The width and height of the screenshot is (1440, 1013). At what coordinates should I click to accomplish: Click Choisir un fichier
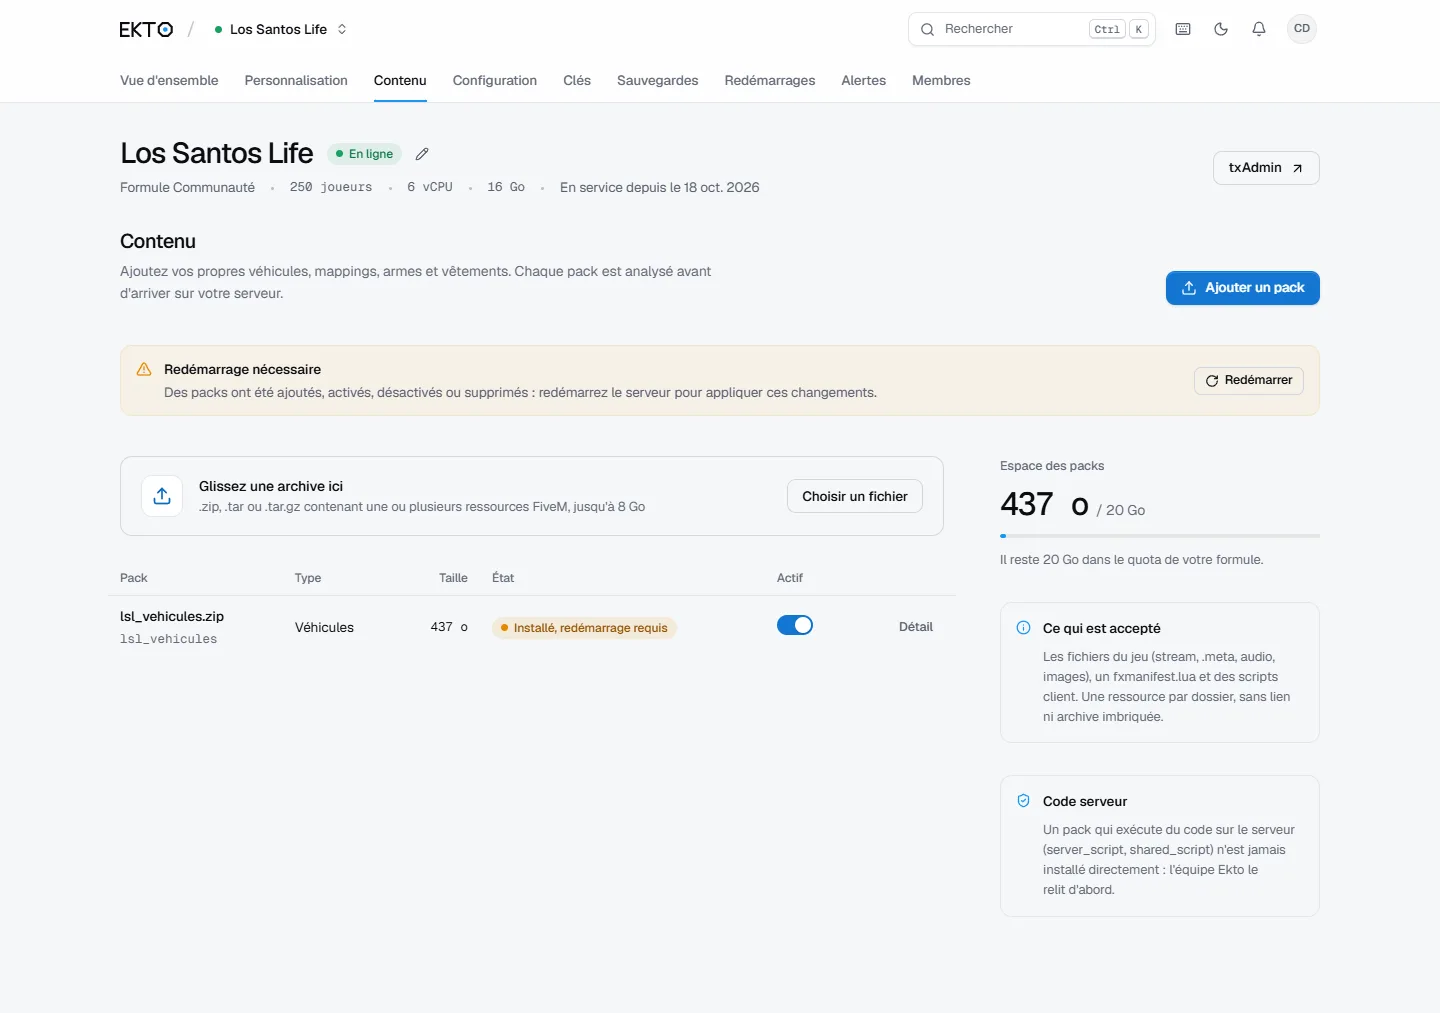click(x=855, y=496)
